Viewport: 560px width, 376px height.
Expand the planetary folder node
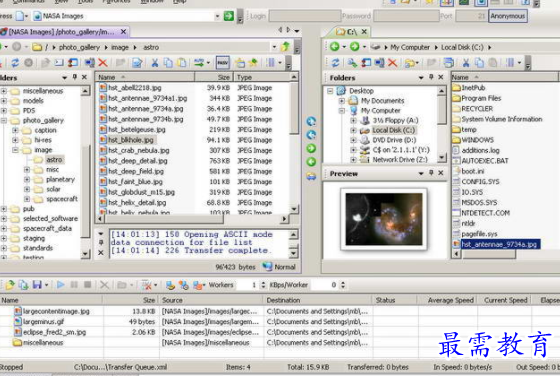click(x=27, y=179)
